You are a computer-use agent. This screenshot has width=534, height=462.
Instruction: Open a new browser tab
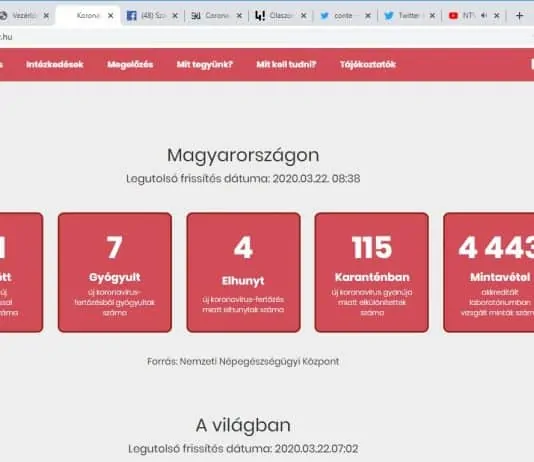[519, 16]
